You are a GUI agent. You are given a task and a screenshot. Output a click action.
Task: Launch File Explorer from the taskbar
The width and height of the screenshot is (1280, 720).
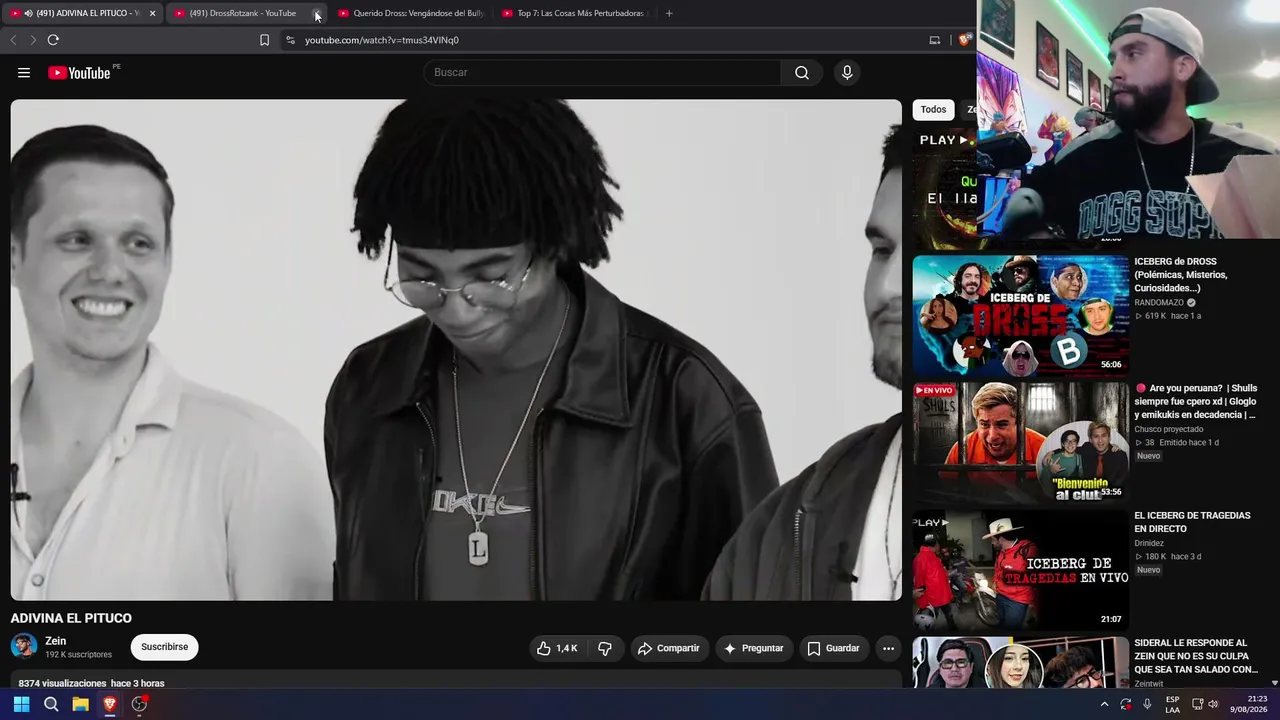(x=81, y=704)
